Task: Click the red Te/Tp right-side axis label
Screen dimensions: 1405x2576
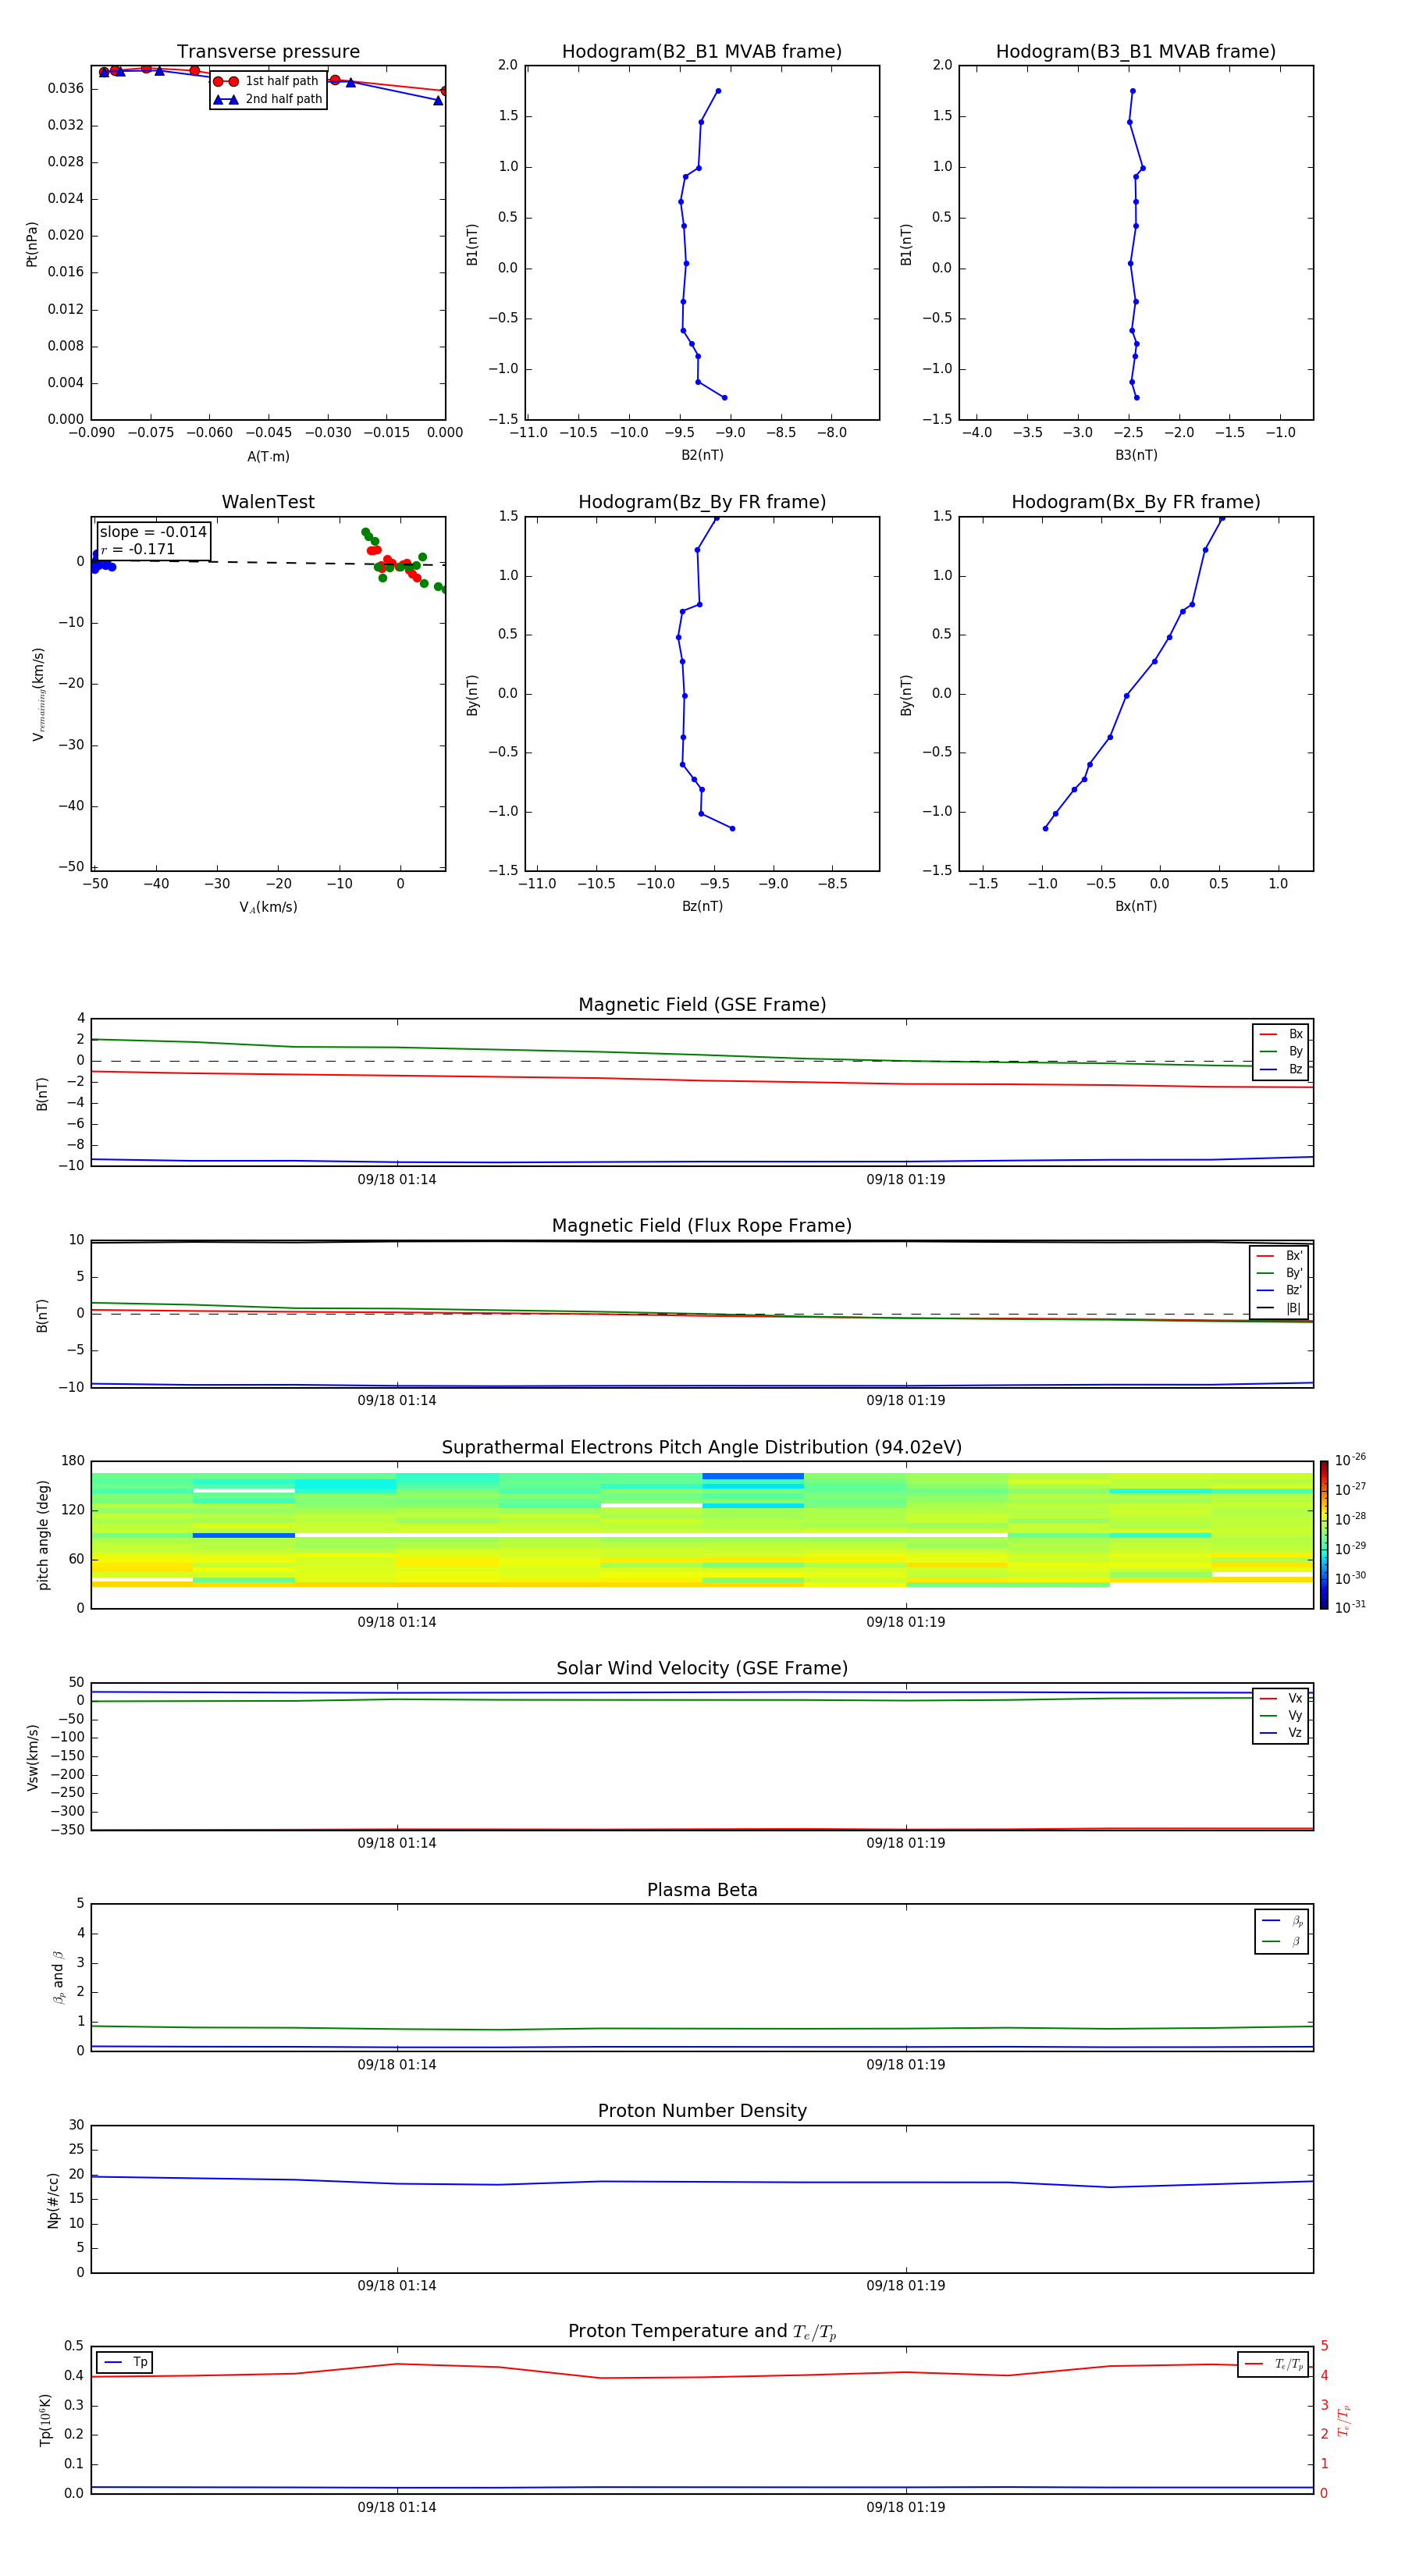Action: (1344, 2420)
